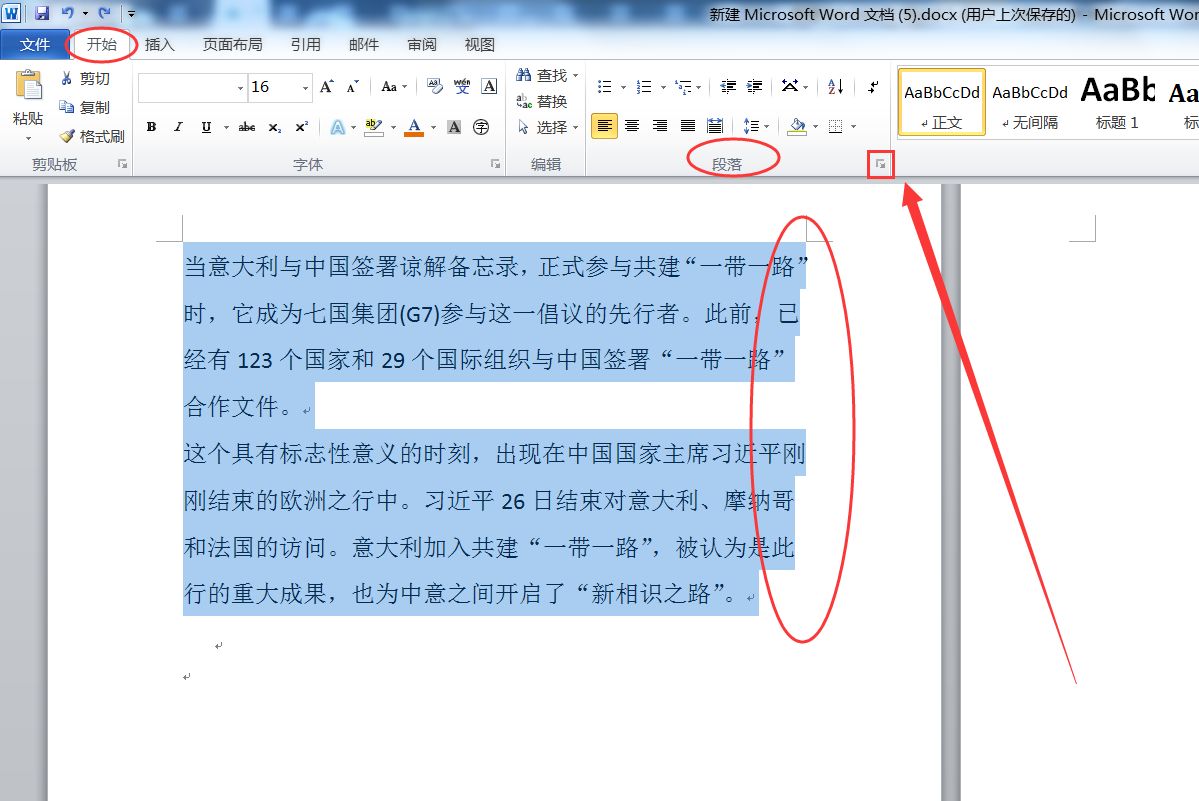Apply the 标题 1 heading style
This screenshot has width=1199, height=801.
pos(1117,102)
